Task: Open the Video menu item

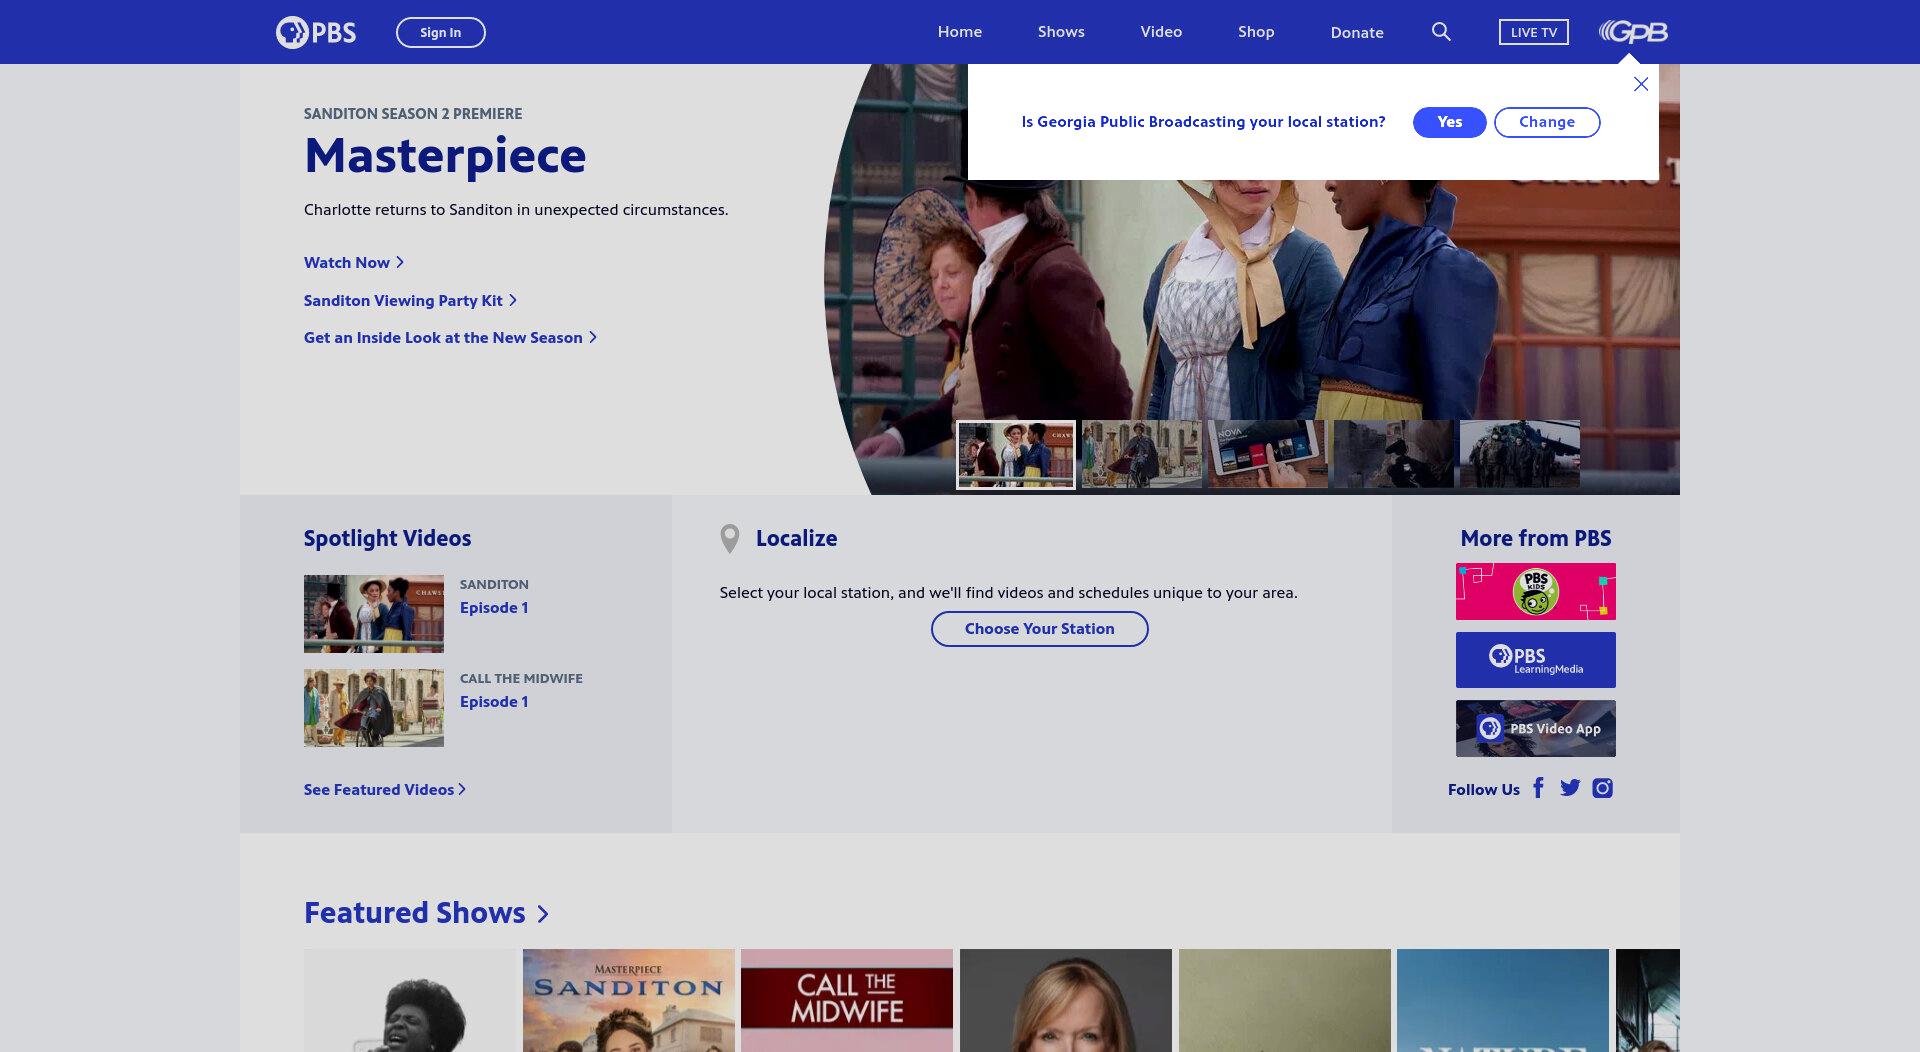Action: click(1161, 32)
